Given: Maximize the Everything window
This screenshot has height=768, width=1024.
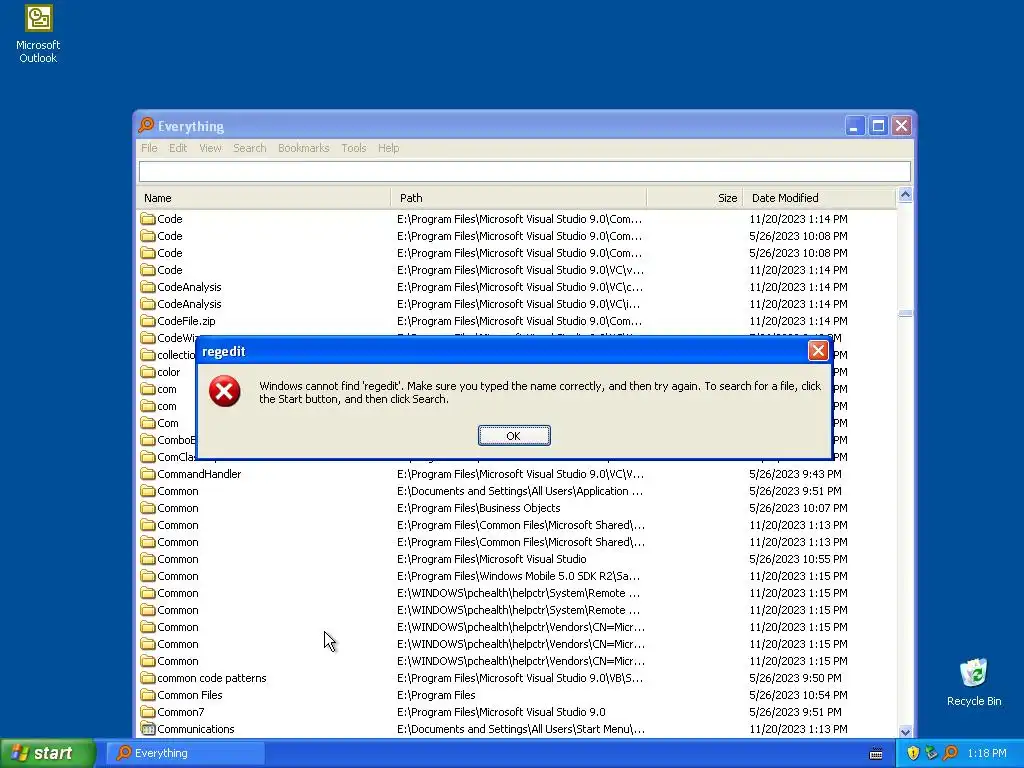Looking at the screenshot, I should tap(878, 125).
